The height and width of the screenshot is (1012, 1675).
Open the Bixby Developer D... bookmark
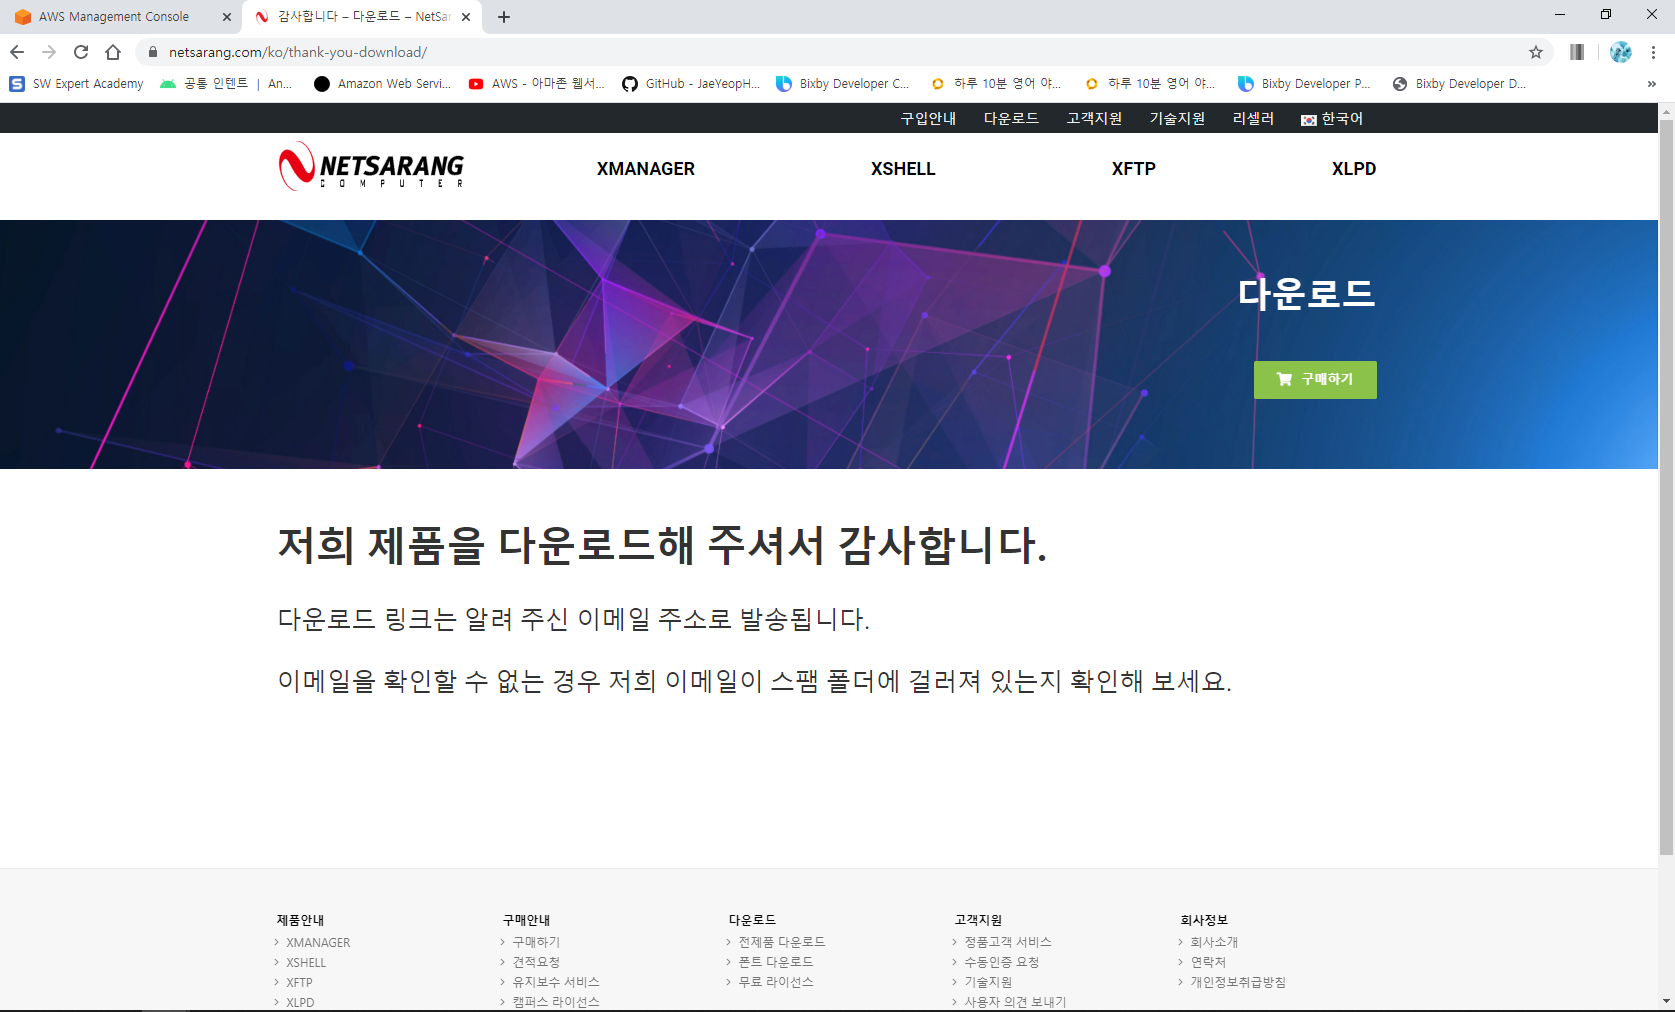pyautogui.click(x=1459, y=84)
